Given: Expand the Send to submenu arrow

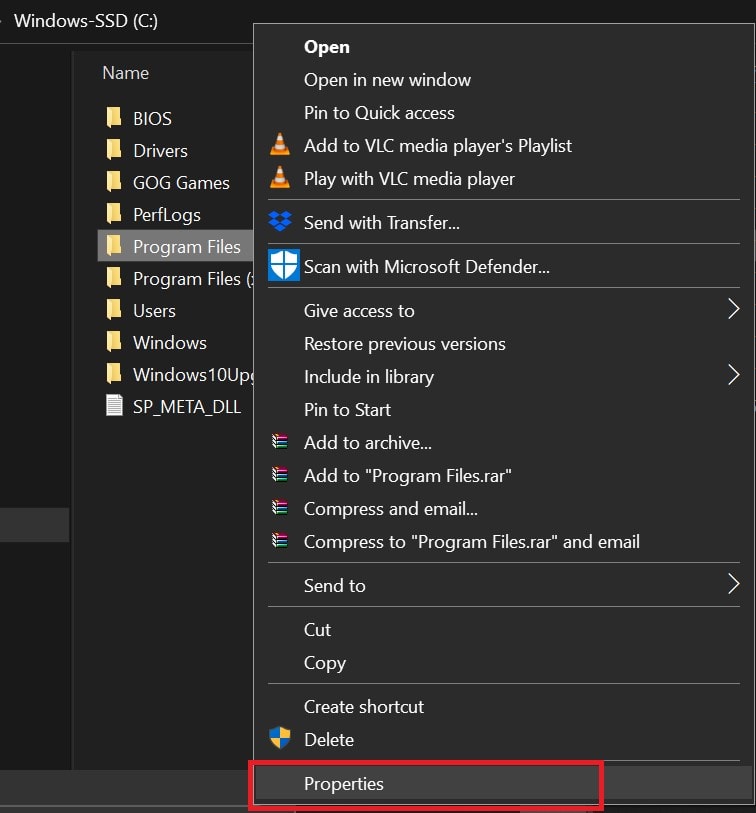Looking at the screenshot, I should pos(733,584).
